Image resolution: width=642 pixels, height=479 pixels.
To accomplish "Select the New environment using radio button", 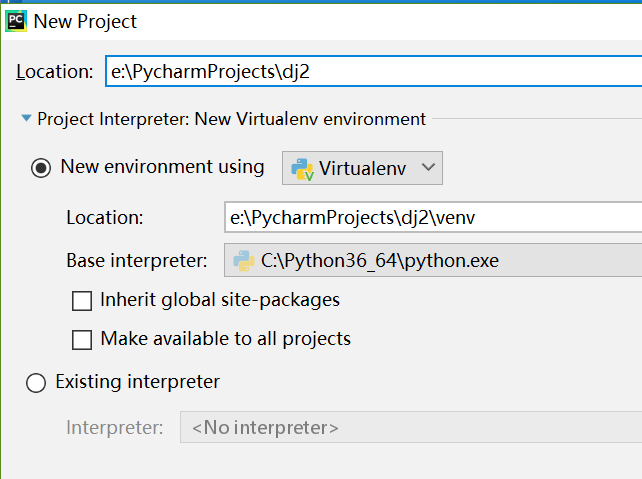I will pos(41,168).
